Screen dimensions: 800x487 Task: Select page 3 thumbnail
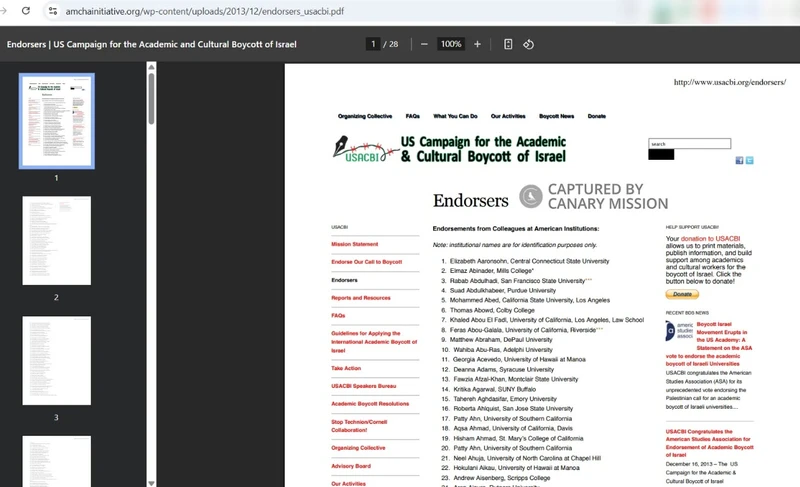click(x=57, y=361)
